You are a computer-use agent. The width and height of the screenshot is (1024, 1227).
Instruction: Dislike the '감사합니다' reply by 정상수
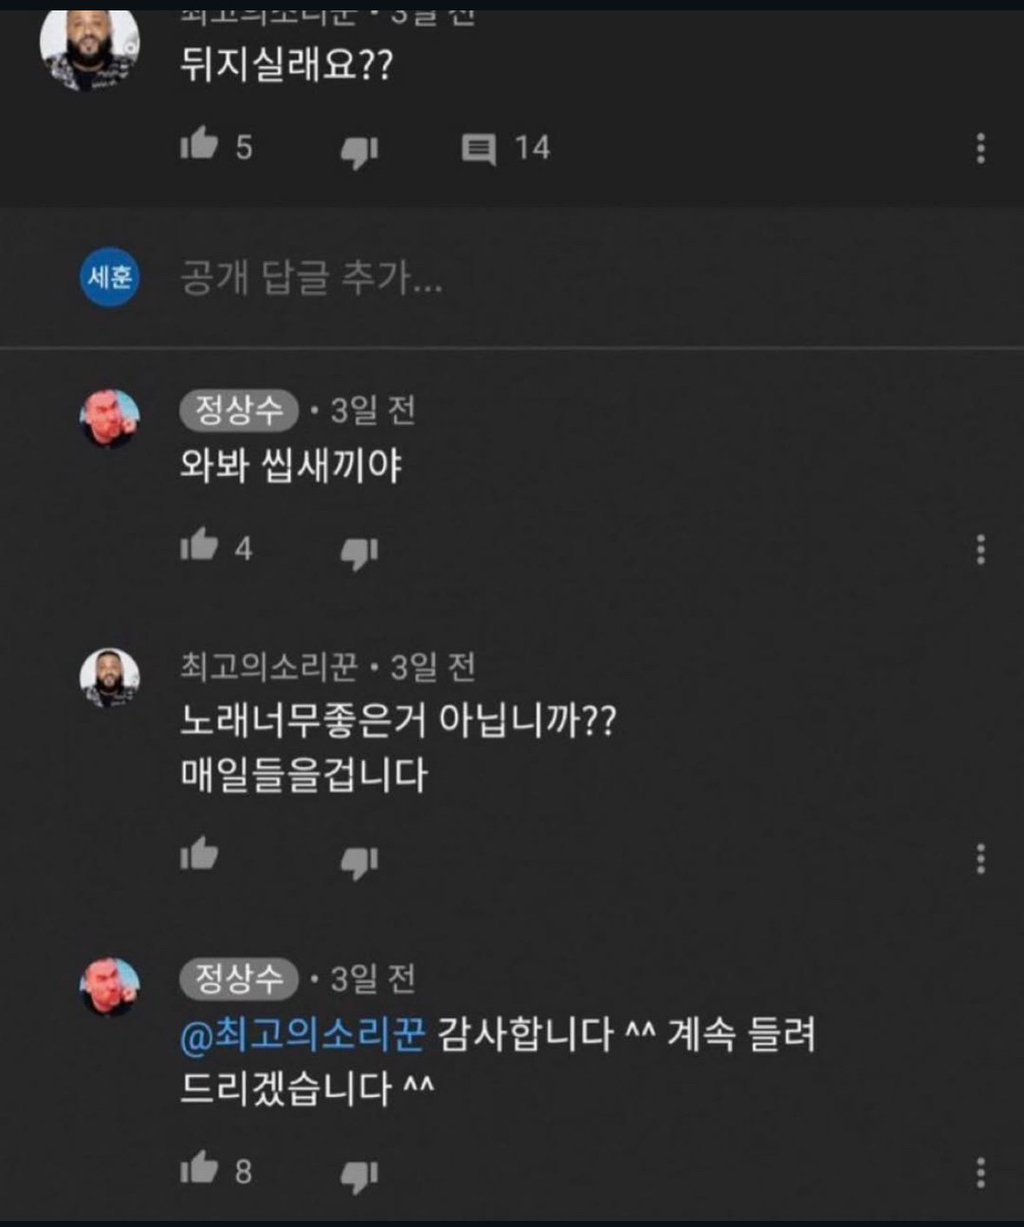[x=359, y=1174]
